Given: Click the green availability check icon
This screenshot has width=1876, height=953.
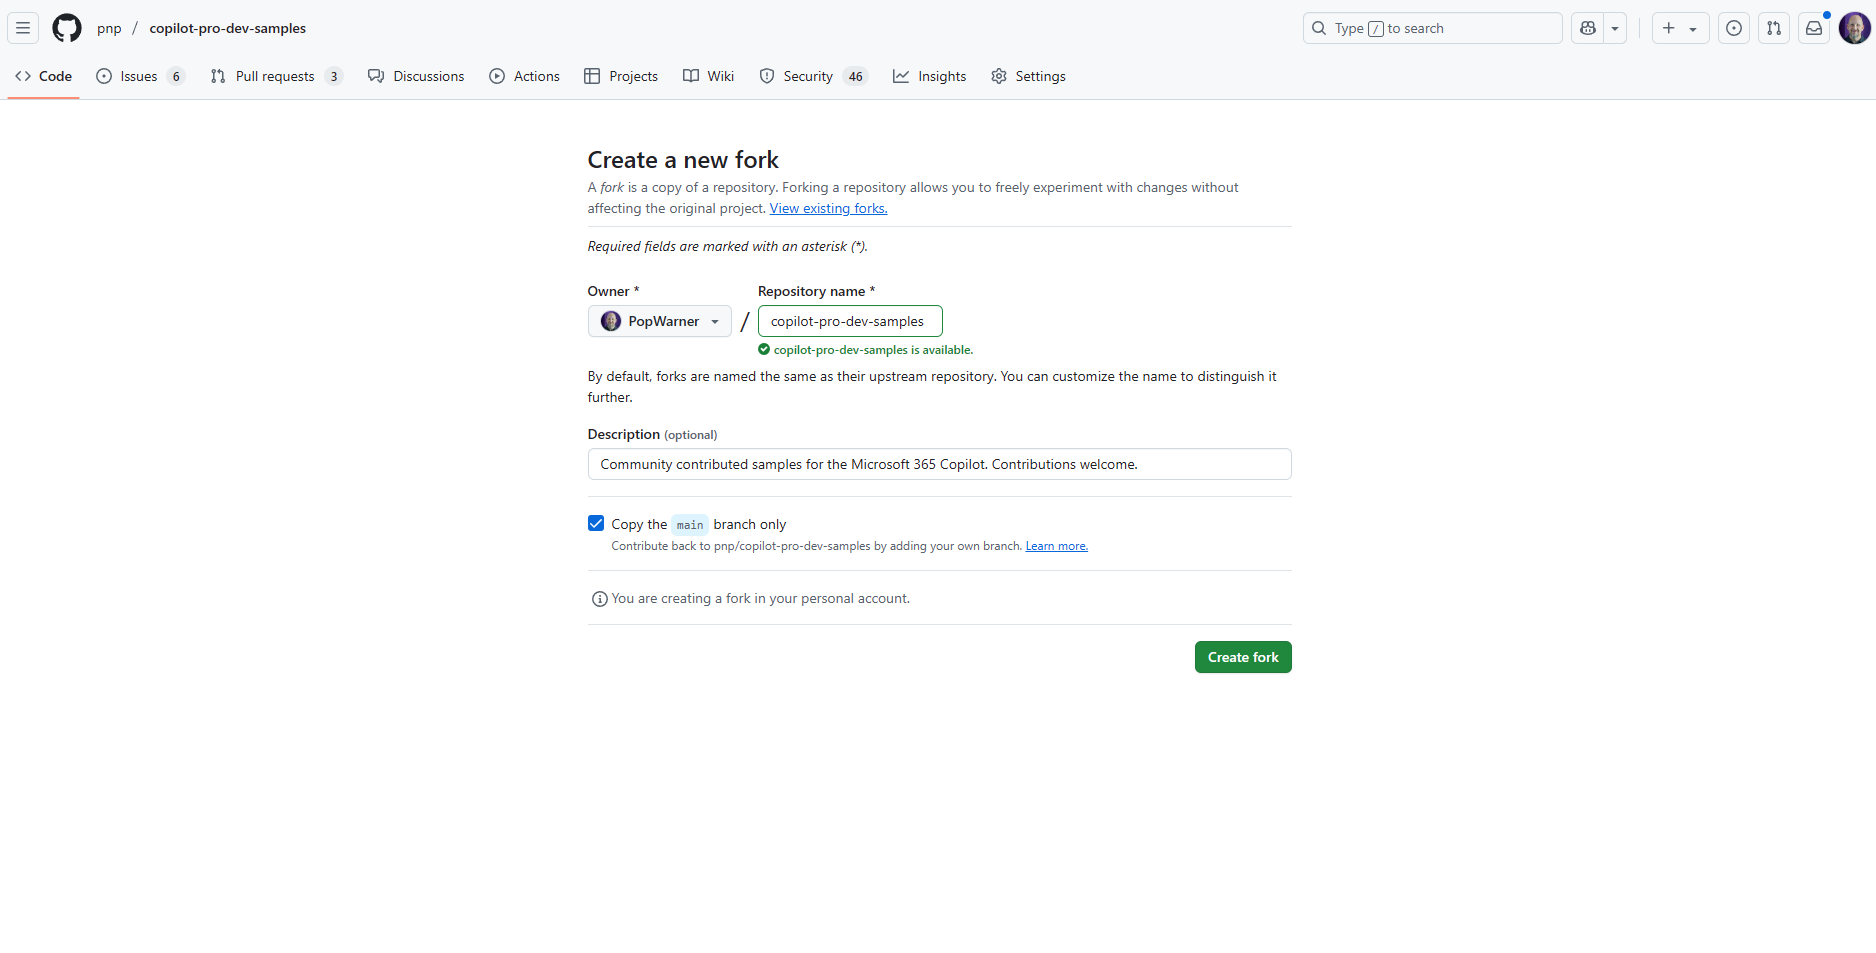Looking at the screenshot, I should [764, 350].
